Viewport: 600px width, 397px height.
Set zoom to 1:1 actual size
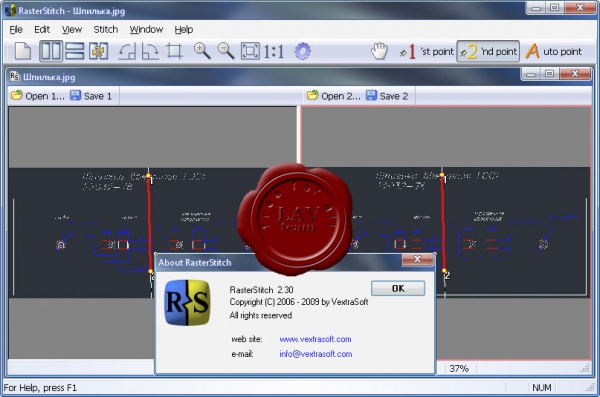pyautogui.click(x=274, y=51)
